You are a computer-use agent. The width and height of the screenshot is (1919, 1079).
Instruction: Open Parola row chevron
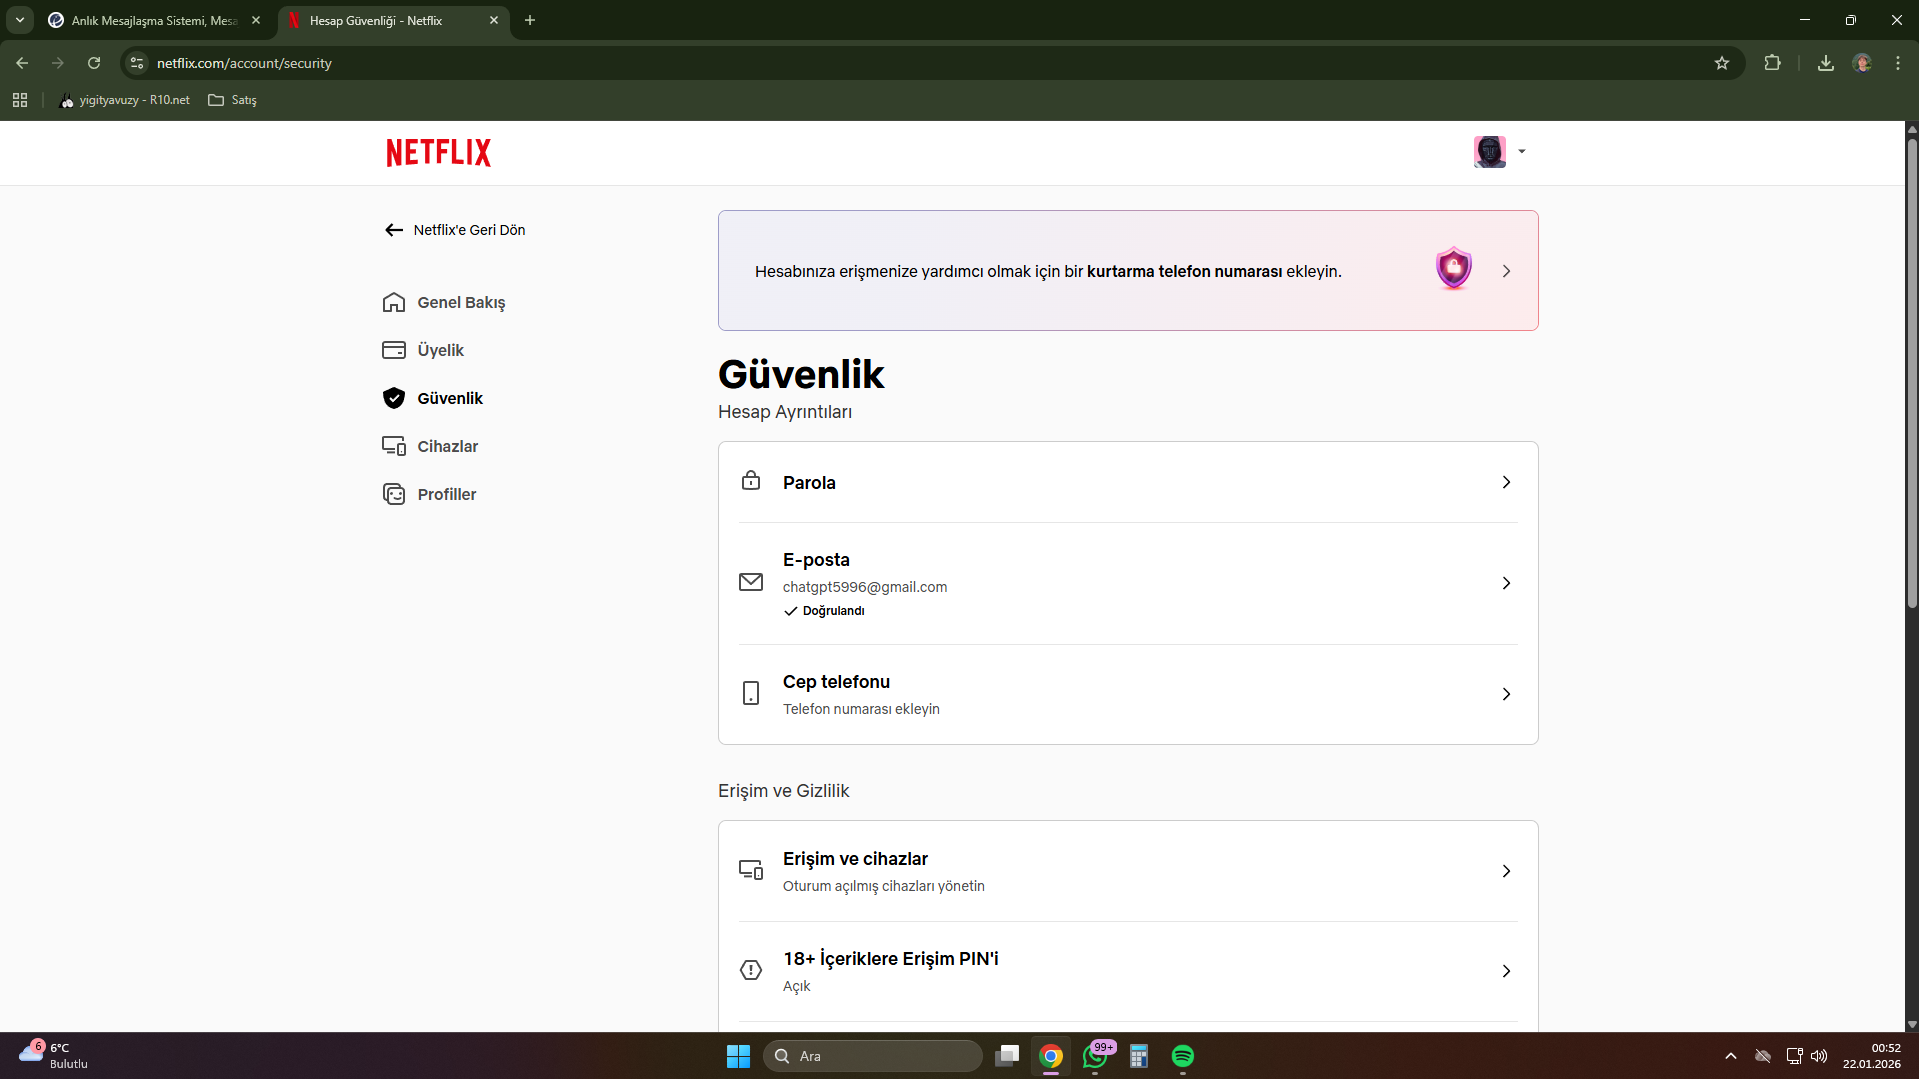pos(1506,482)
